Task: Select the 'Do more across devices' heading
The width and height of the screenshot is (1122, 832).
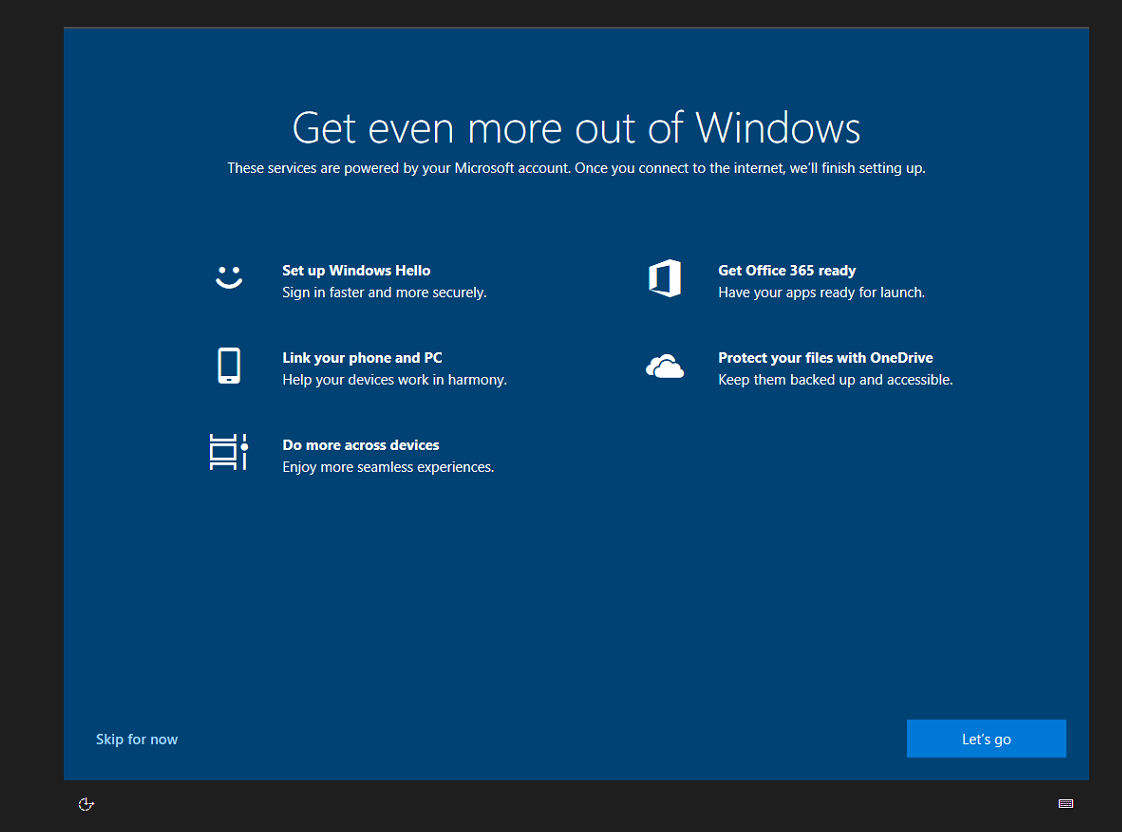Action: pos(361,445)
